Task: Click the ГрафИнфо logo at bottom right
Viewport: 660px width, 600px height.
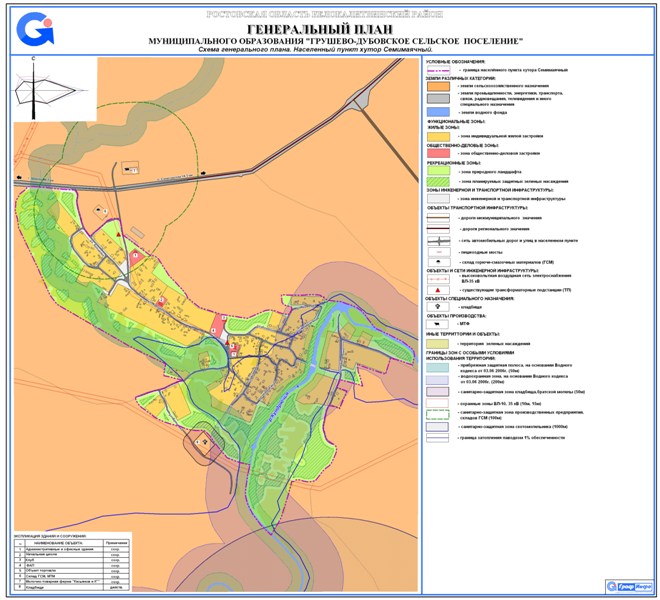Action: click(x=628, y=586)
